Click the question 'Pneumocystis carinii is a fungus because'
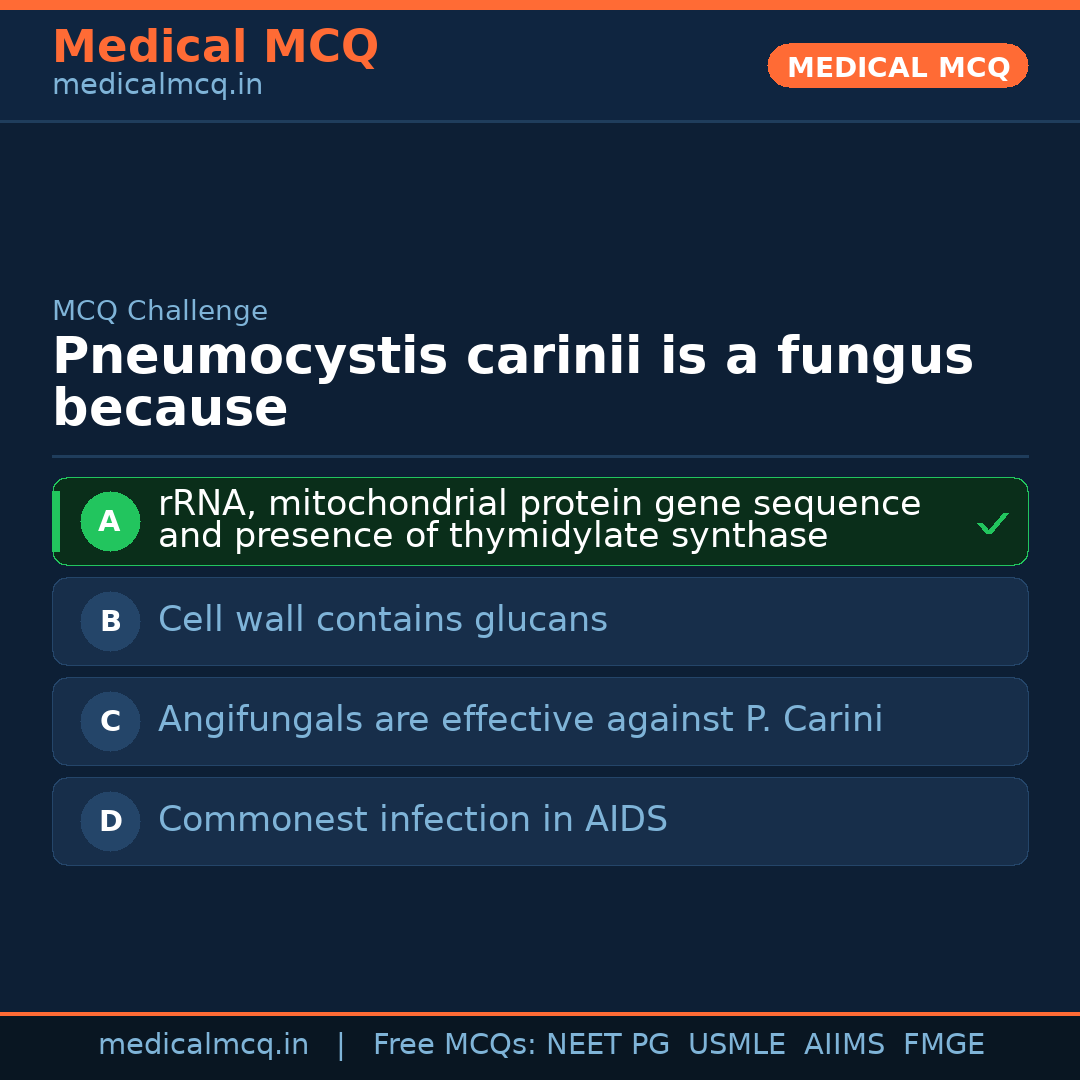The height and width of the screenshot is (1080, 1080). click(512, 382)
